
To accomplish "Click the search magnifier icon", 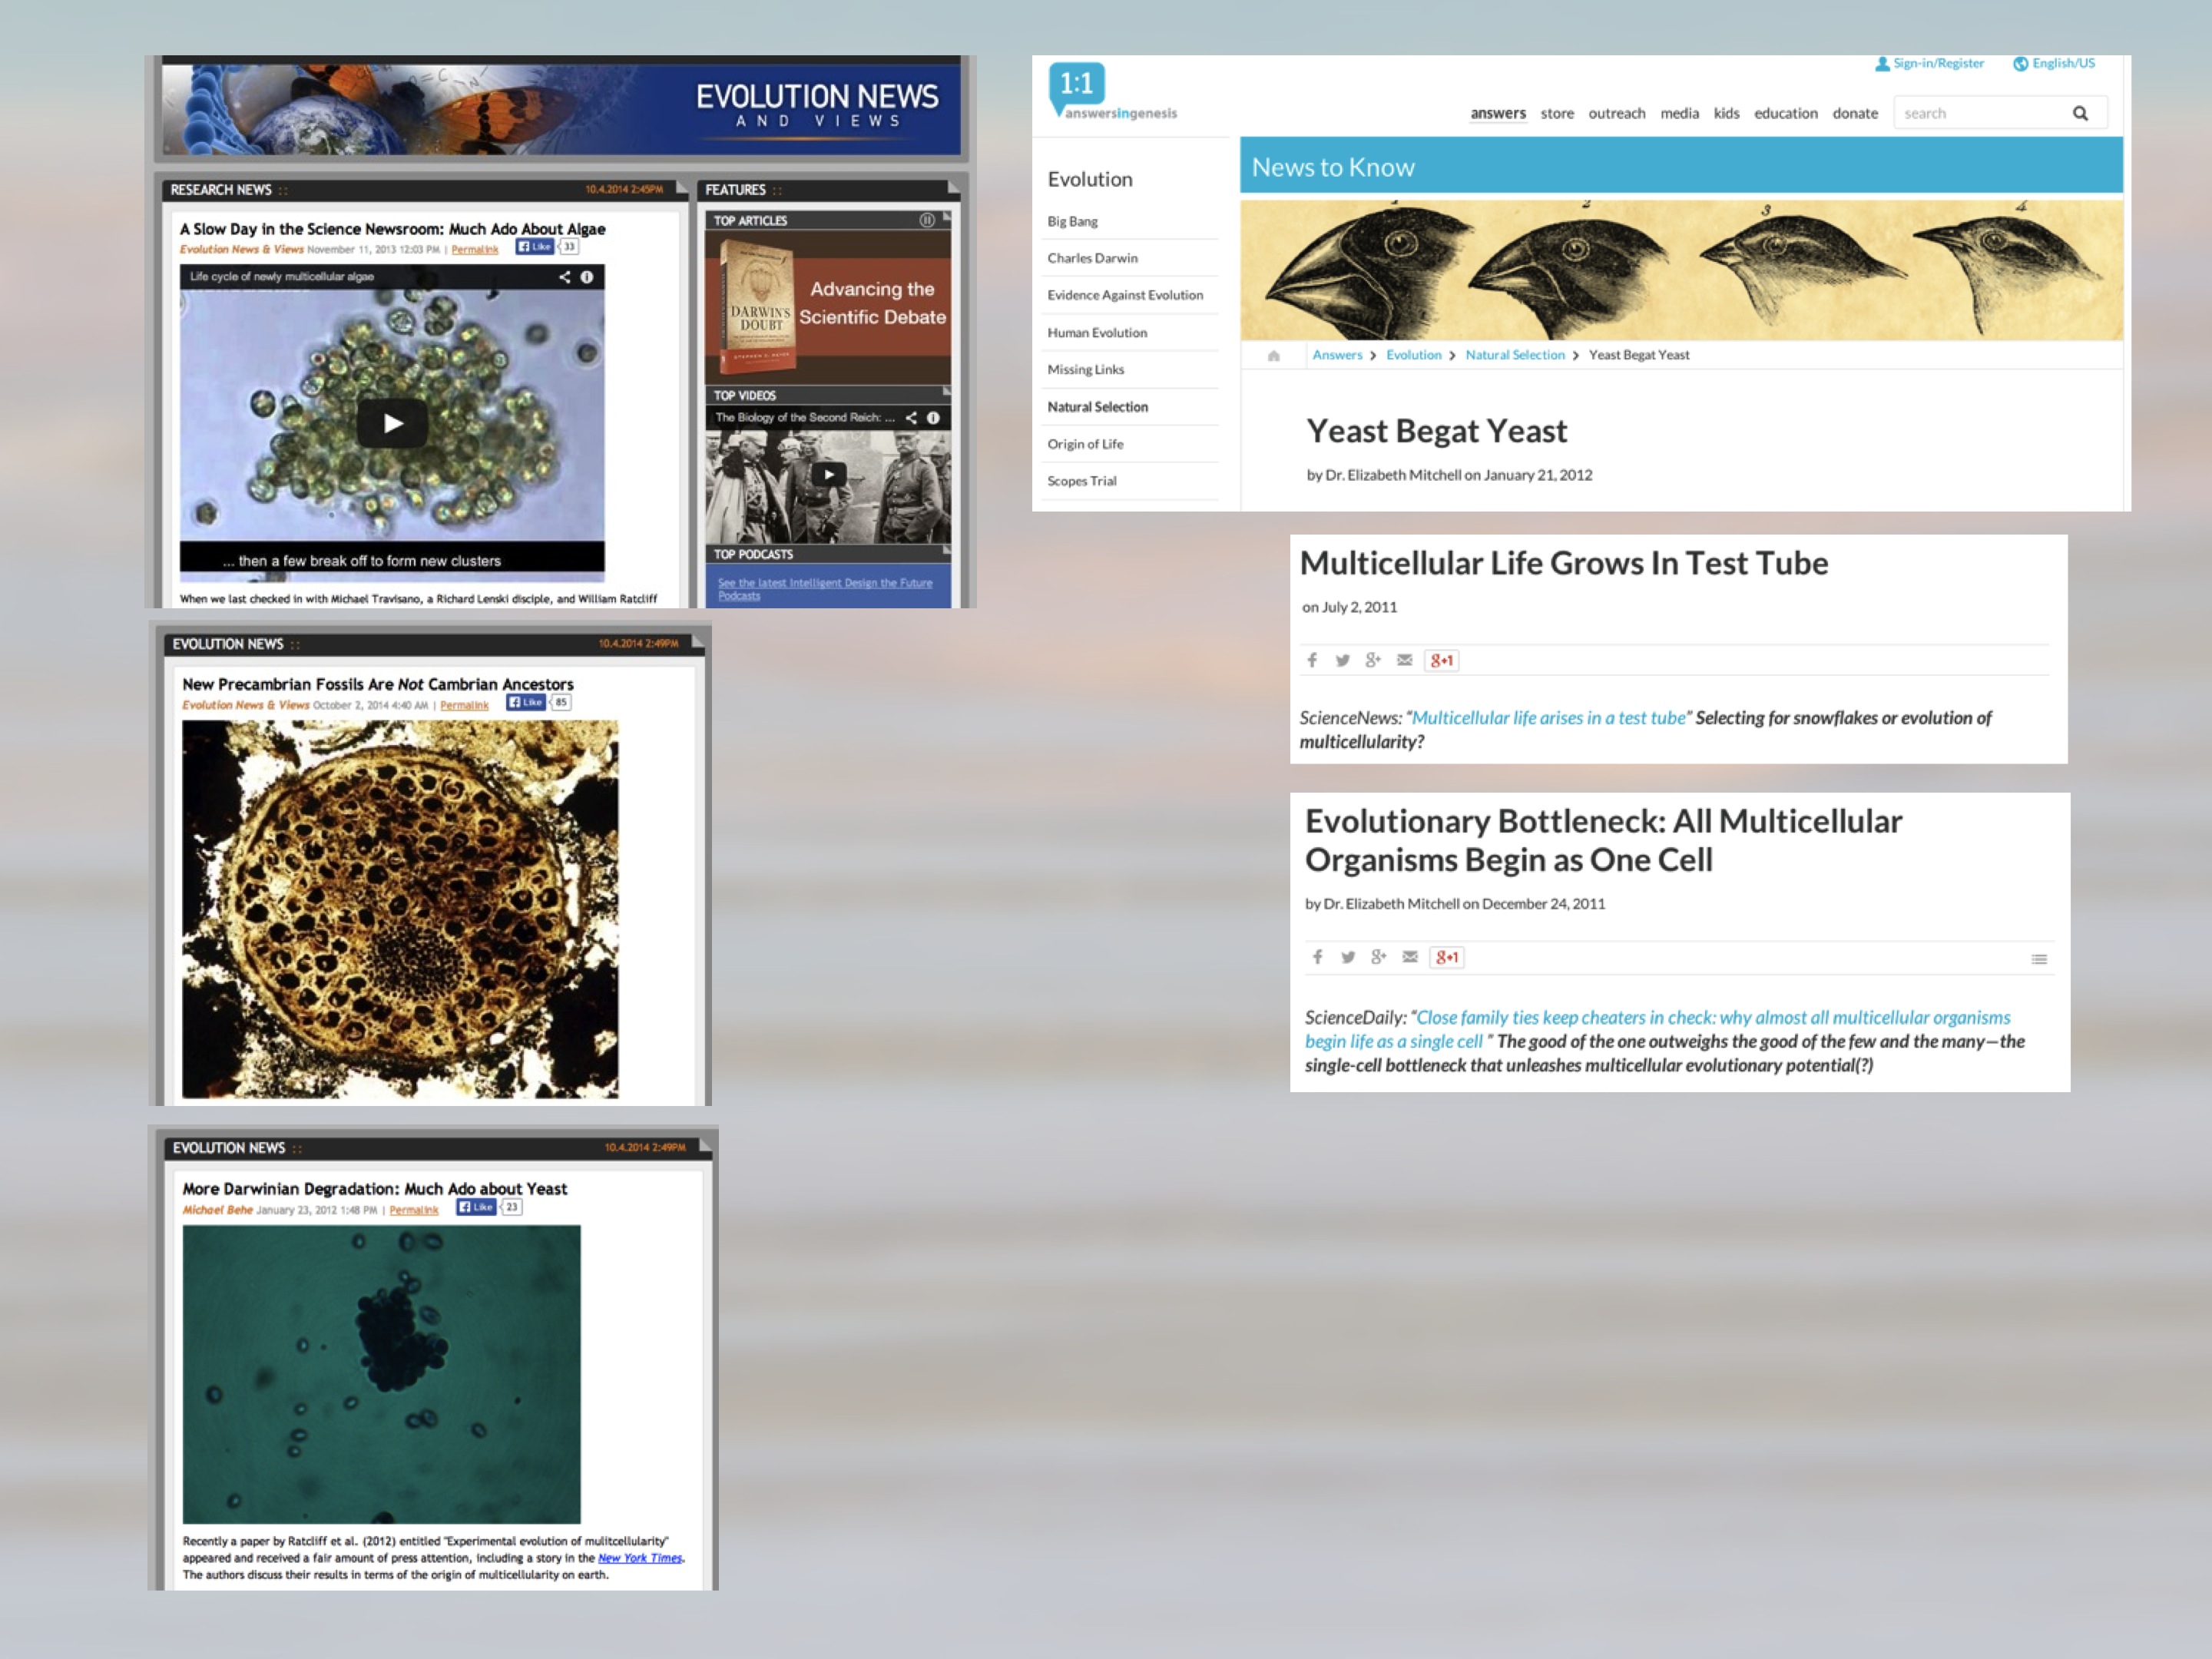I will pyautogui.click(x=2081, y=113).
